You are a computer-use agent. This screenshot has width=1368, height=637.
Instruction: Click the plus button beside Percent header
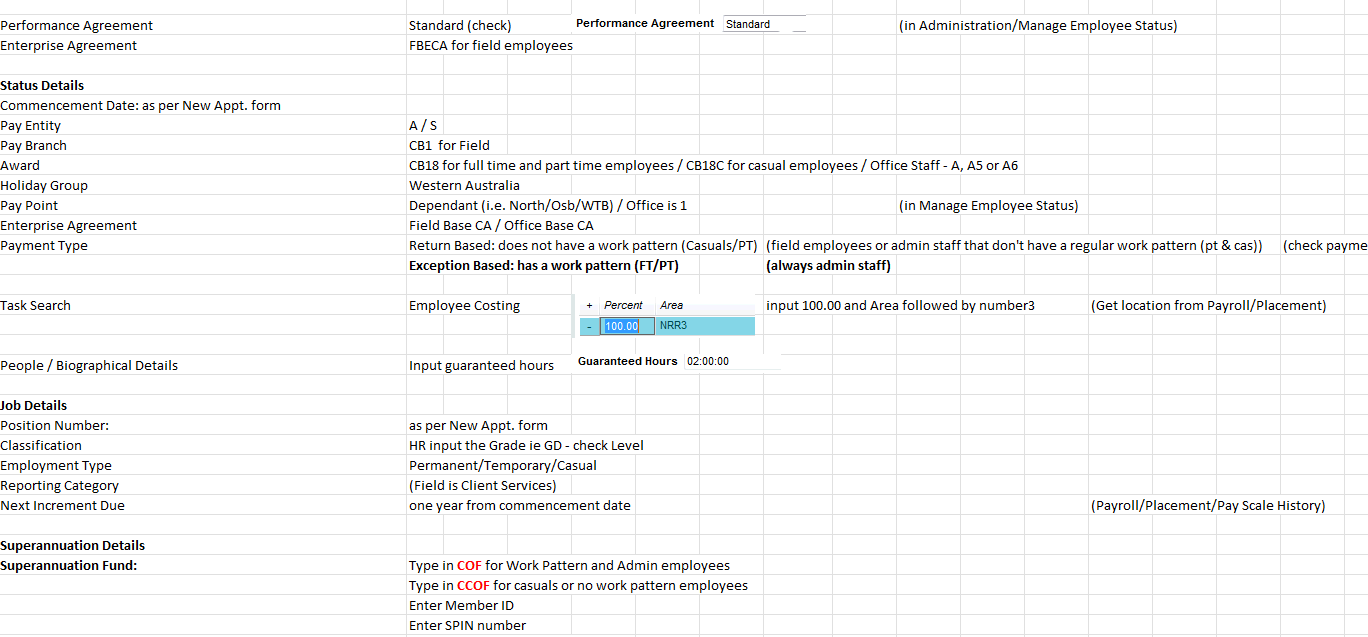pyautogui.click(x=589, y=305)
